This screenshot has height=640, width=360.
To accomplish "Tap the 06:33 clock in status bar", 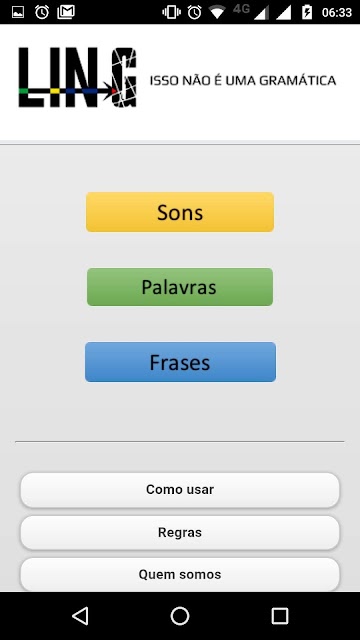I will point(337,13).
